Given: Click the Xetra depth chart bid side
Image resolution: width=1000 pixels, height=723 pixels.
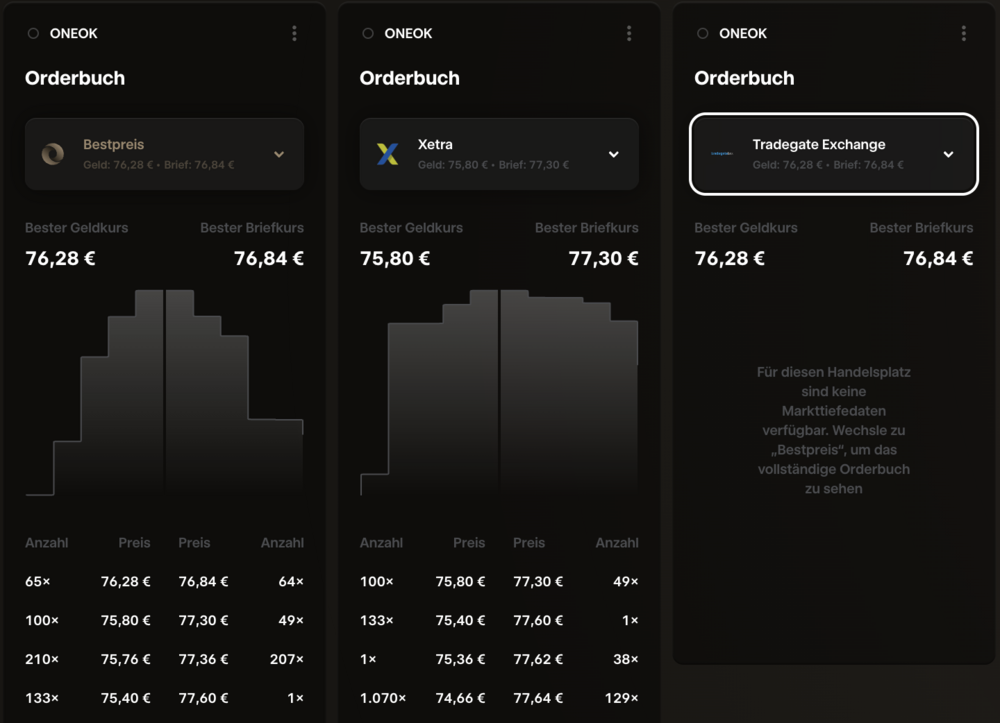Looking at the screenshot, I should pyautogui.click(x=429, y=393).
